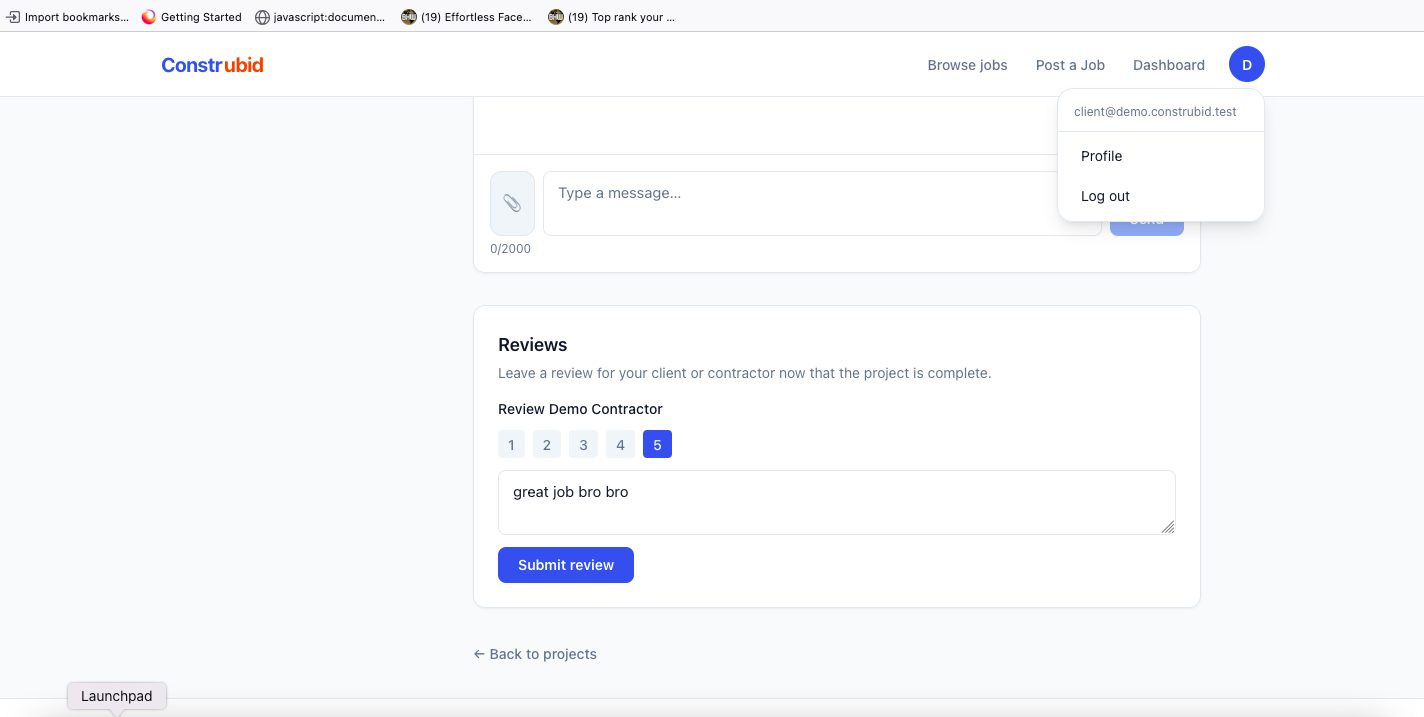Go to Browse jobs in navbar
This screenshot has height=717, width=1424.
[x=967, y=65]
